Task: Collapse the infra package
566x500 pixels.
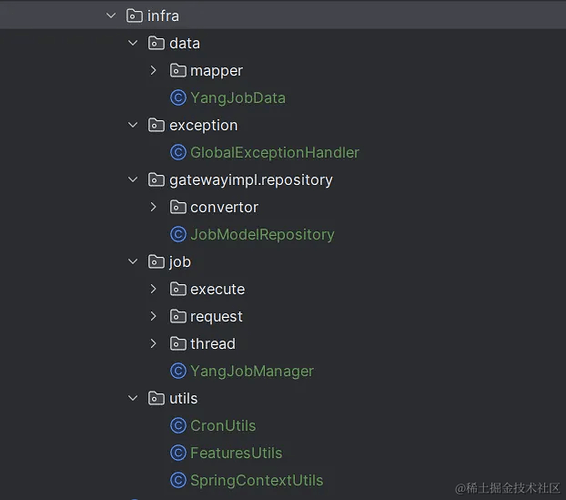Action: click(x=111, y=16)
